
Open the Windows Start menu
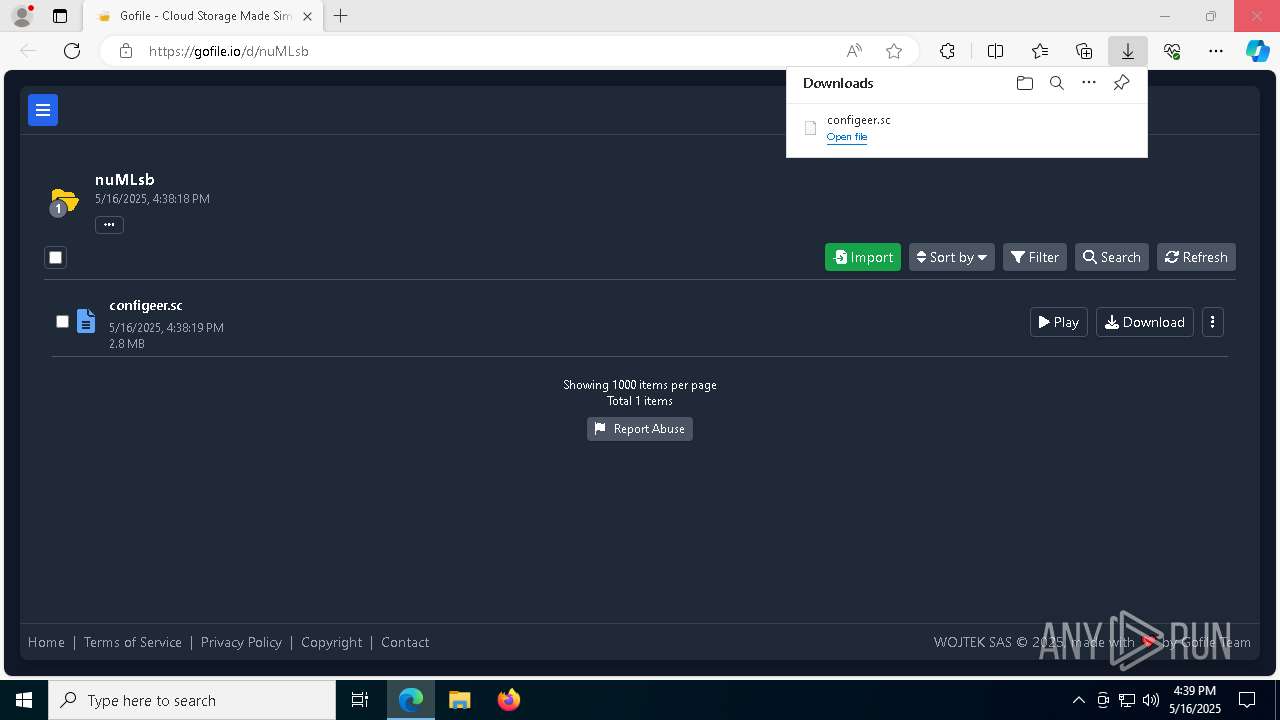click(x=24, y=700)
